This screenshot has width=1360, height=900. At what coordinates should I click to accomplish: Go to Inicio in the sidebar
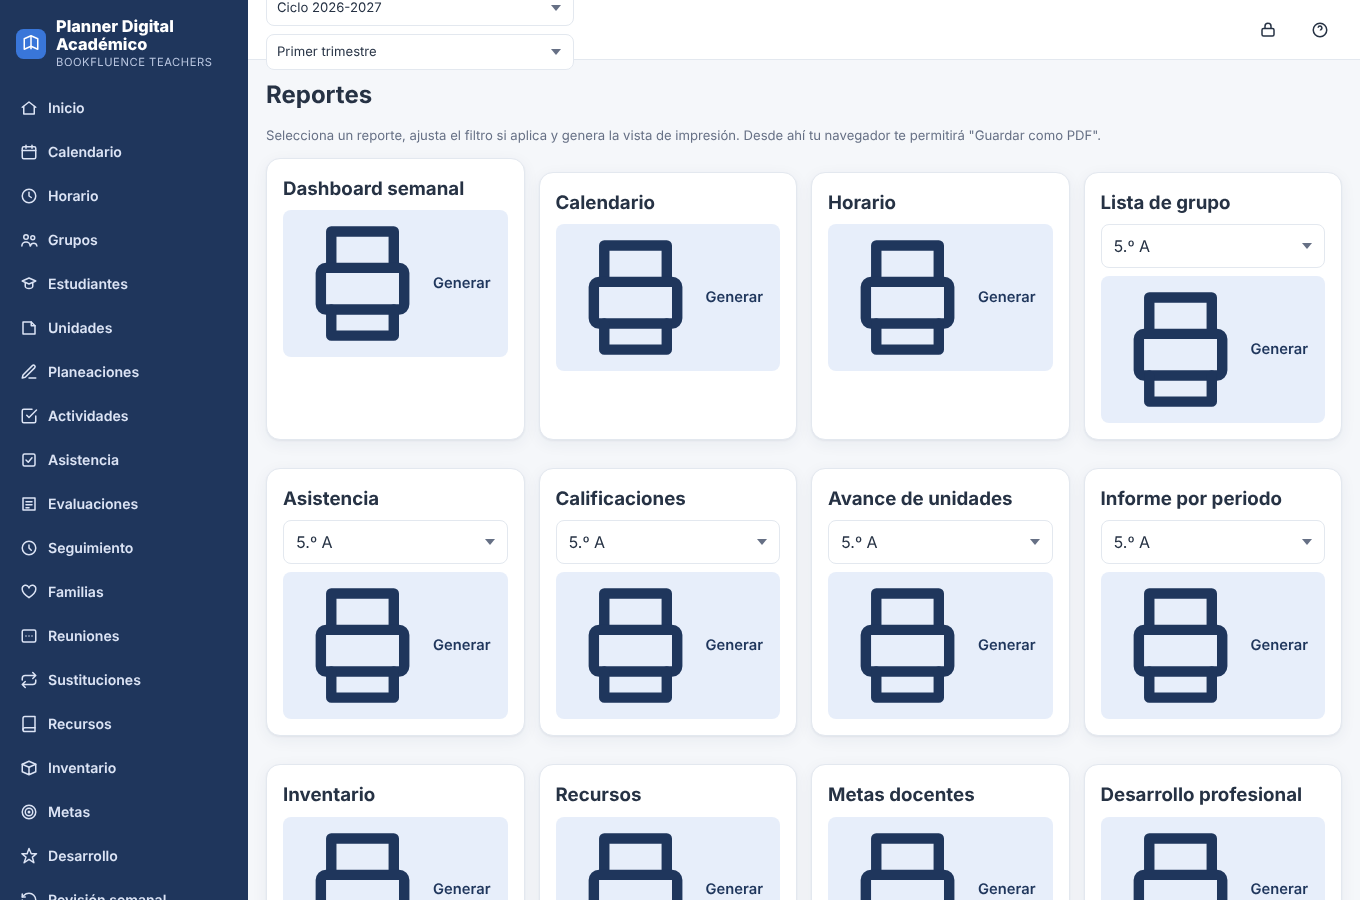[124, 108]
